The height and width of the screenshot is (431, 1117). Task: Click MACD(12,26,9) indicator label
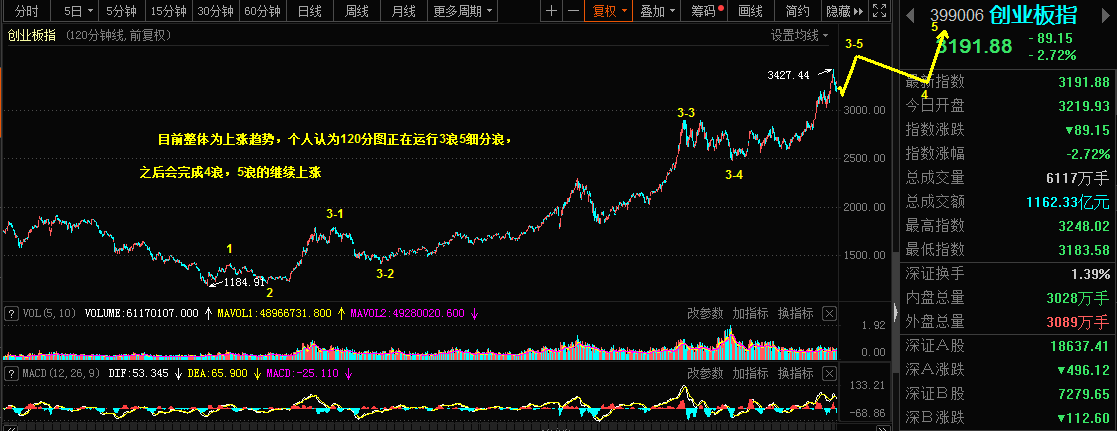[x=61, y=373]
